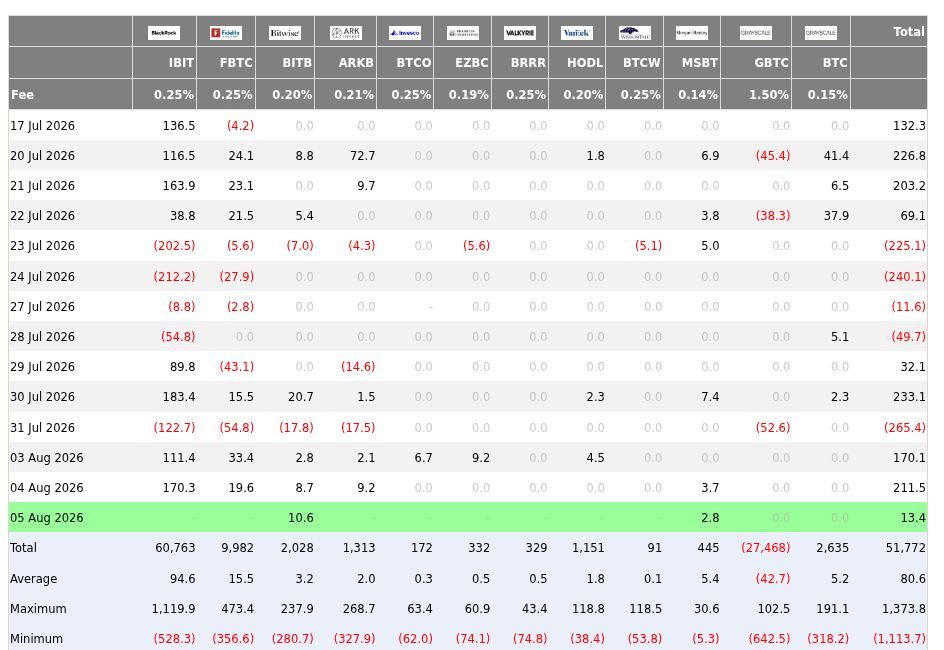The height and width of the screenshot is (650, 944).
Task: Click the 51,772 grand total
Action: point(905,548)
